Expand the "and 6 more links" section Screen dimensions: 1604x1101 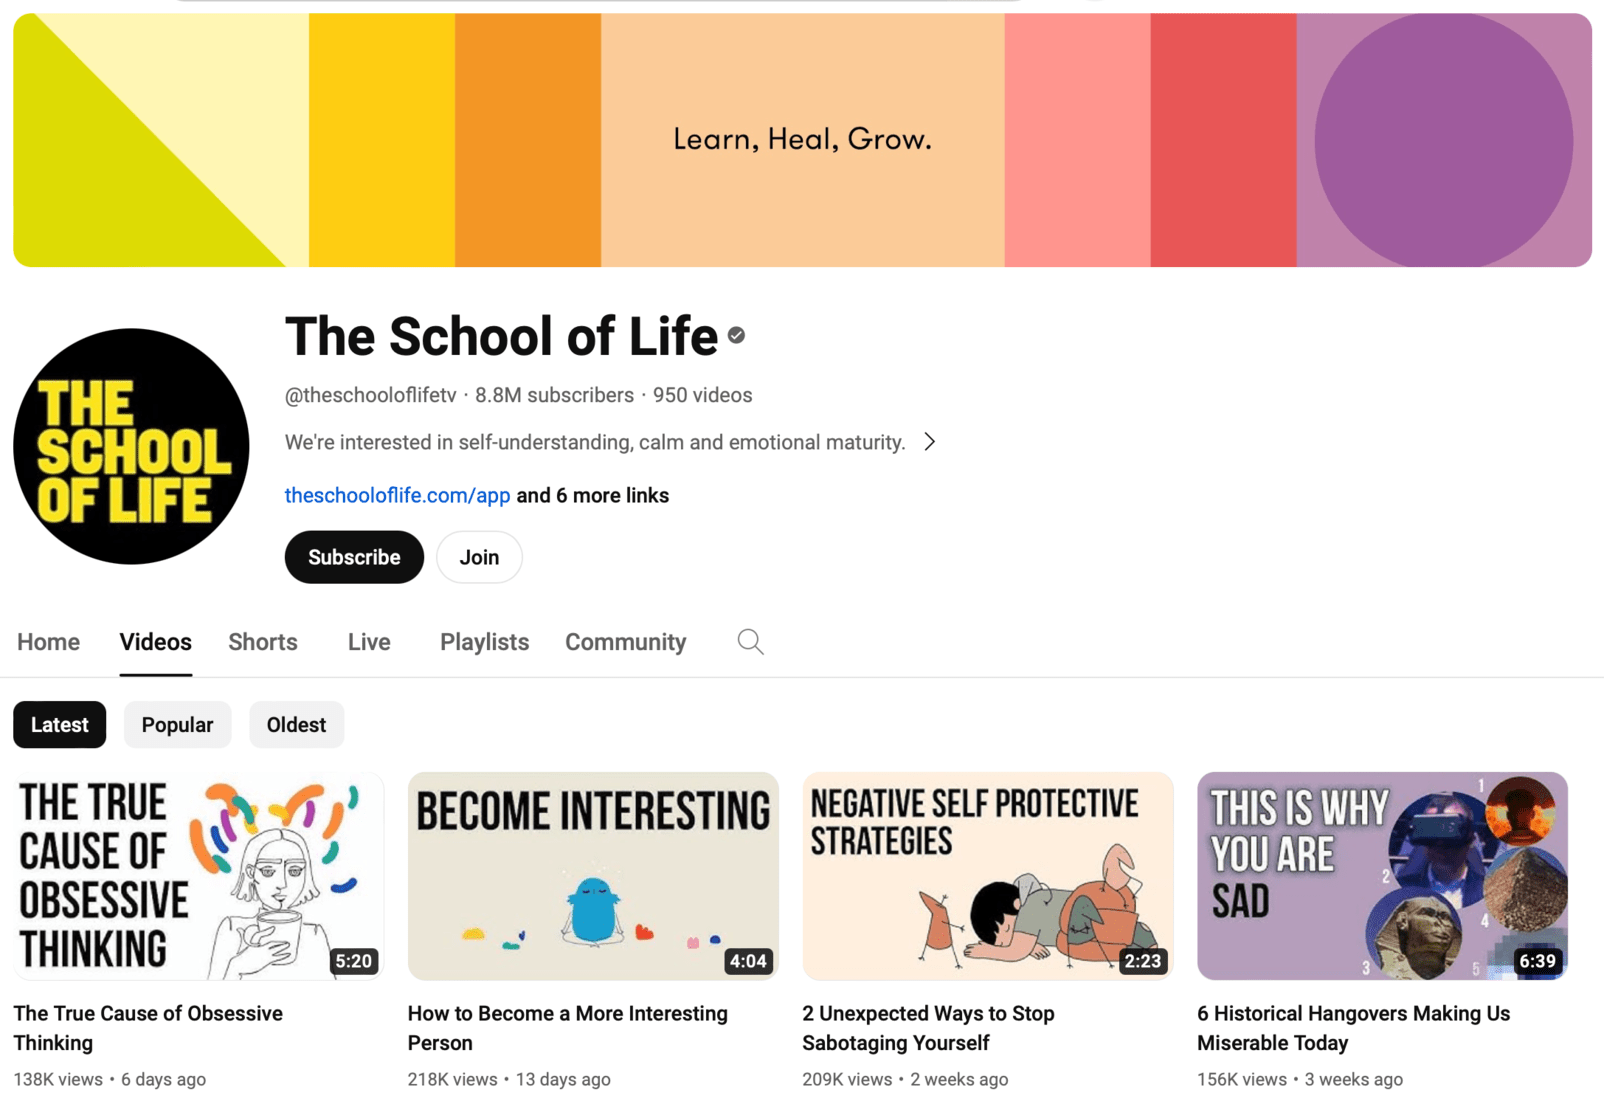592,495
